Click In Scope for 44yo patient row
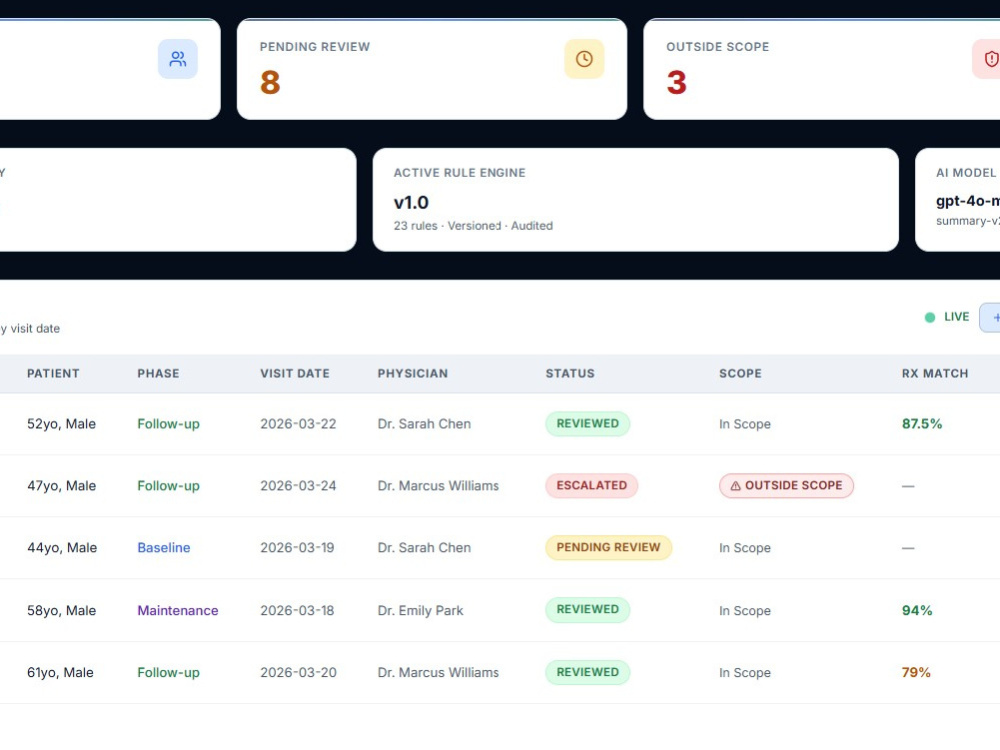The height and width of the screenshot is (750, 1000). pyautogui.click(x=745, y=548)
